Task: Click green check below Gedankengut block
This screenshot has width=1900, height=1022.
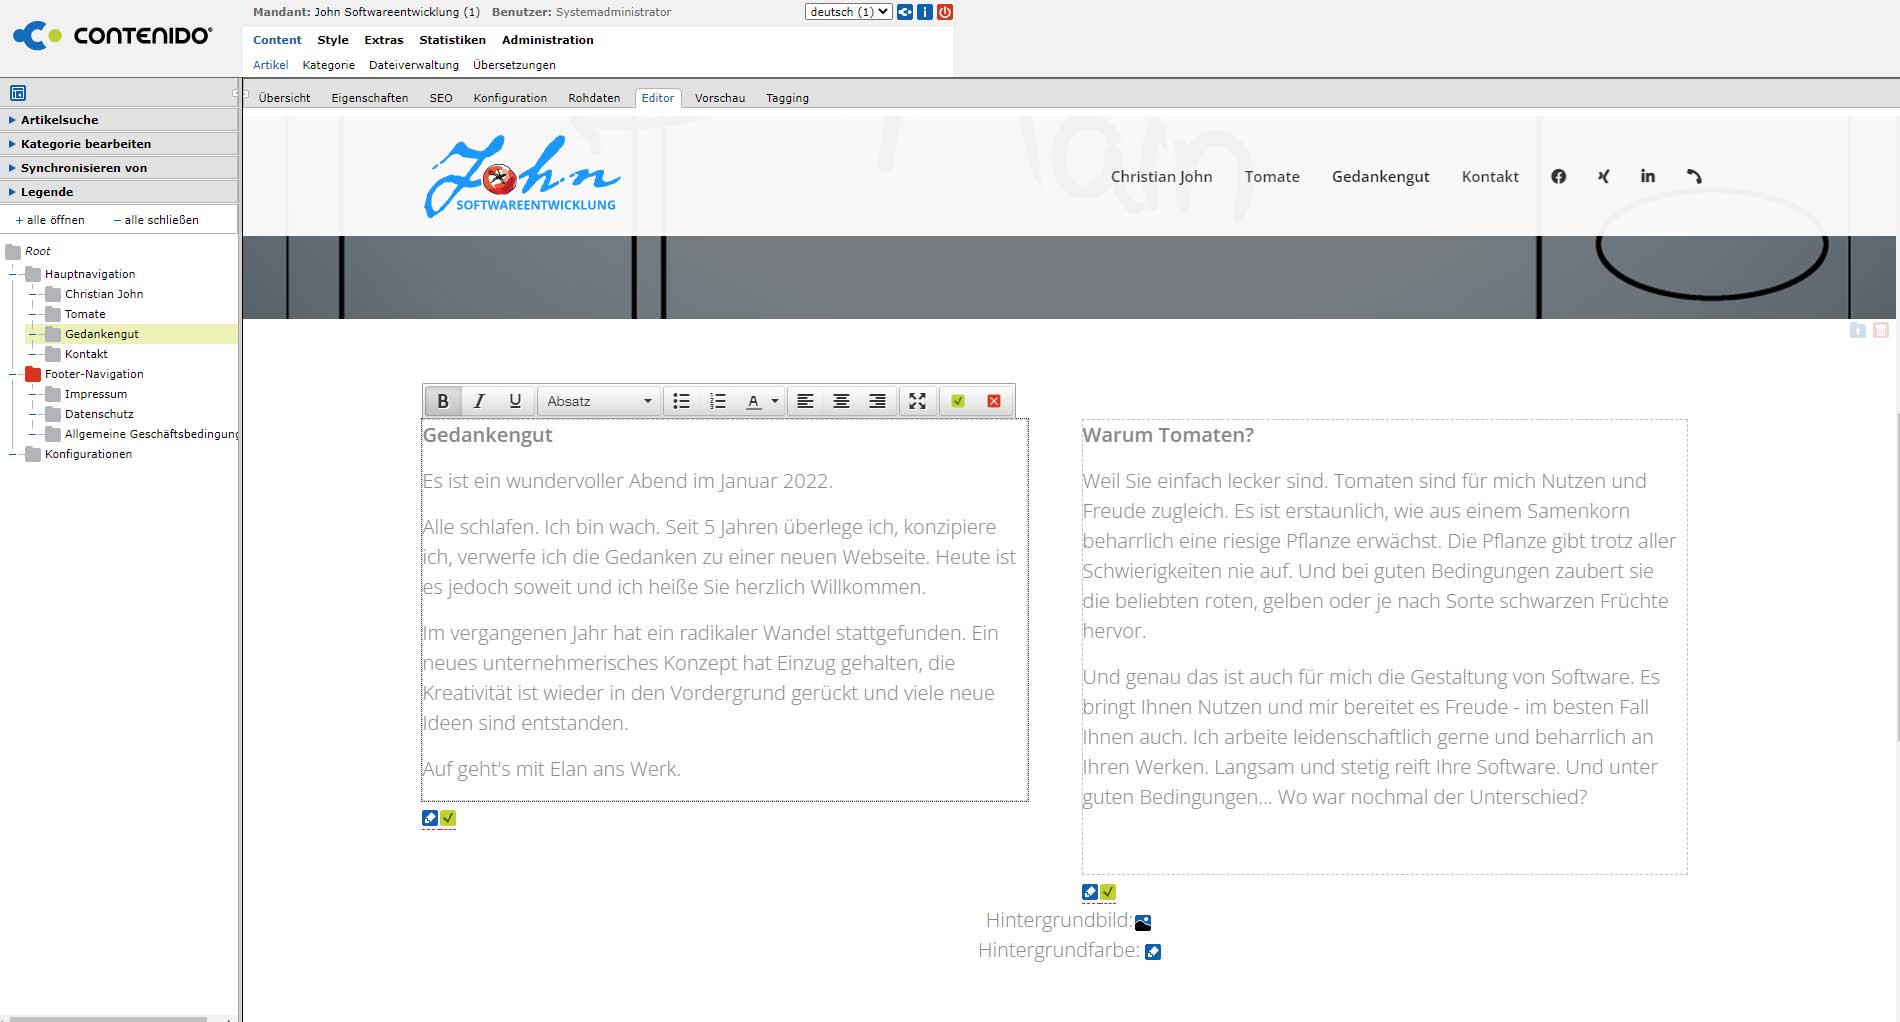Action: (448, 818)
